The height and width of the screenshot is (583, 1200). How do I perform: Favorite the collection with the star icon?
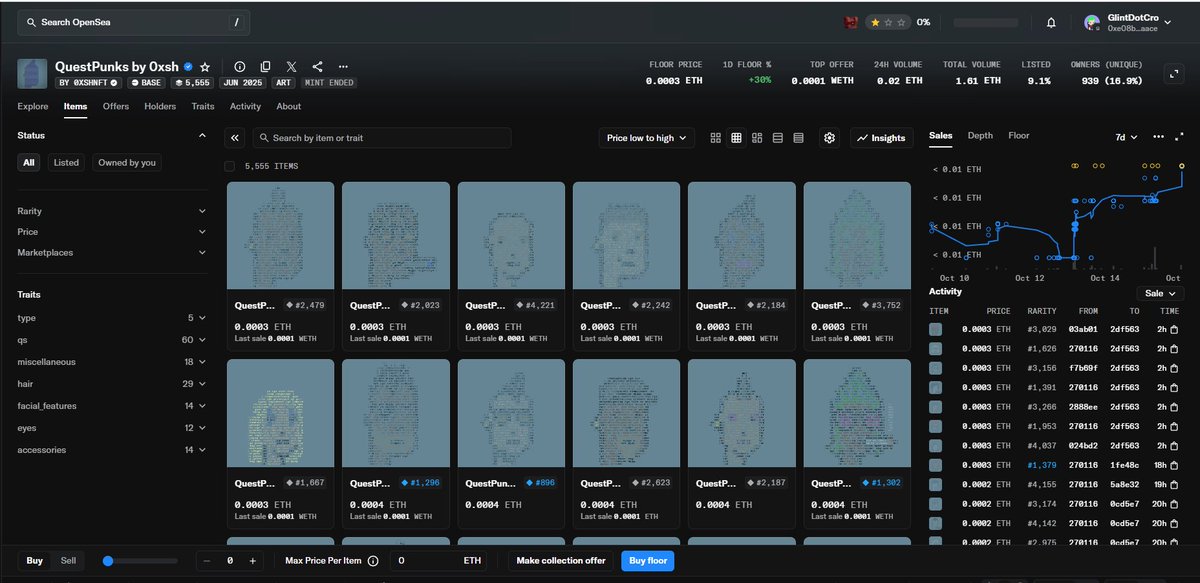(x=205, y=66)
